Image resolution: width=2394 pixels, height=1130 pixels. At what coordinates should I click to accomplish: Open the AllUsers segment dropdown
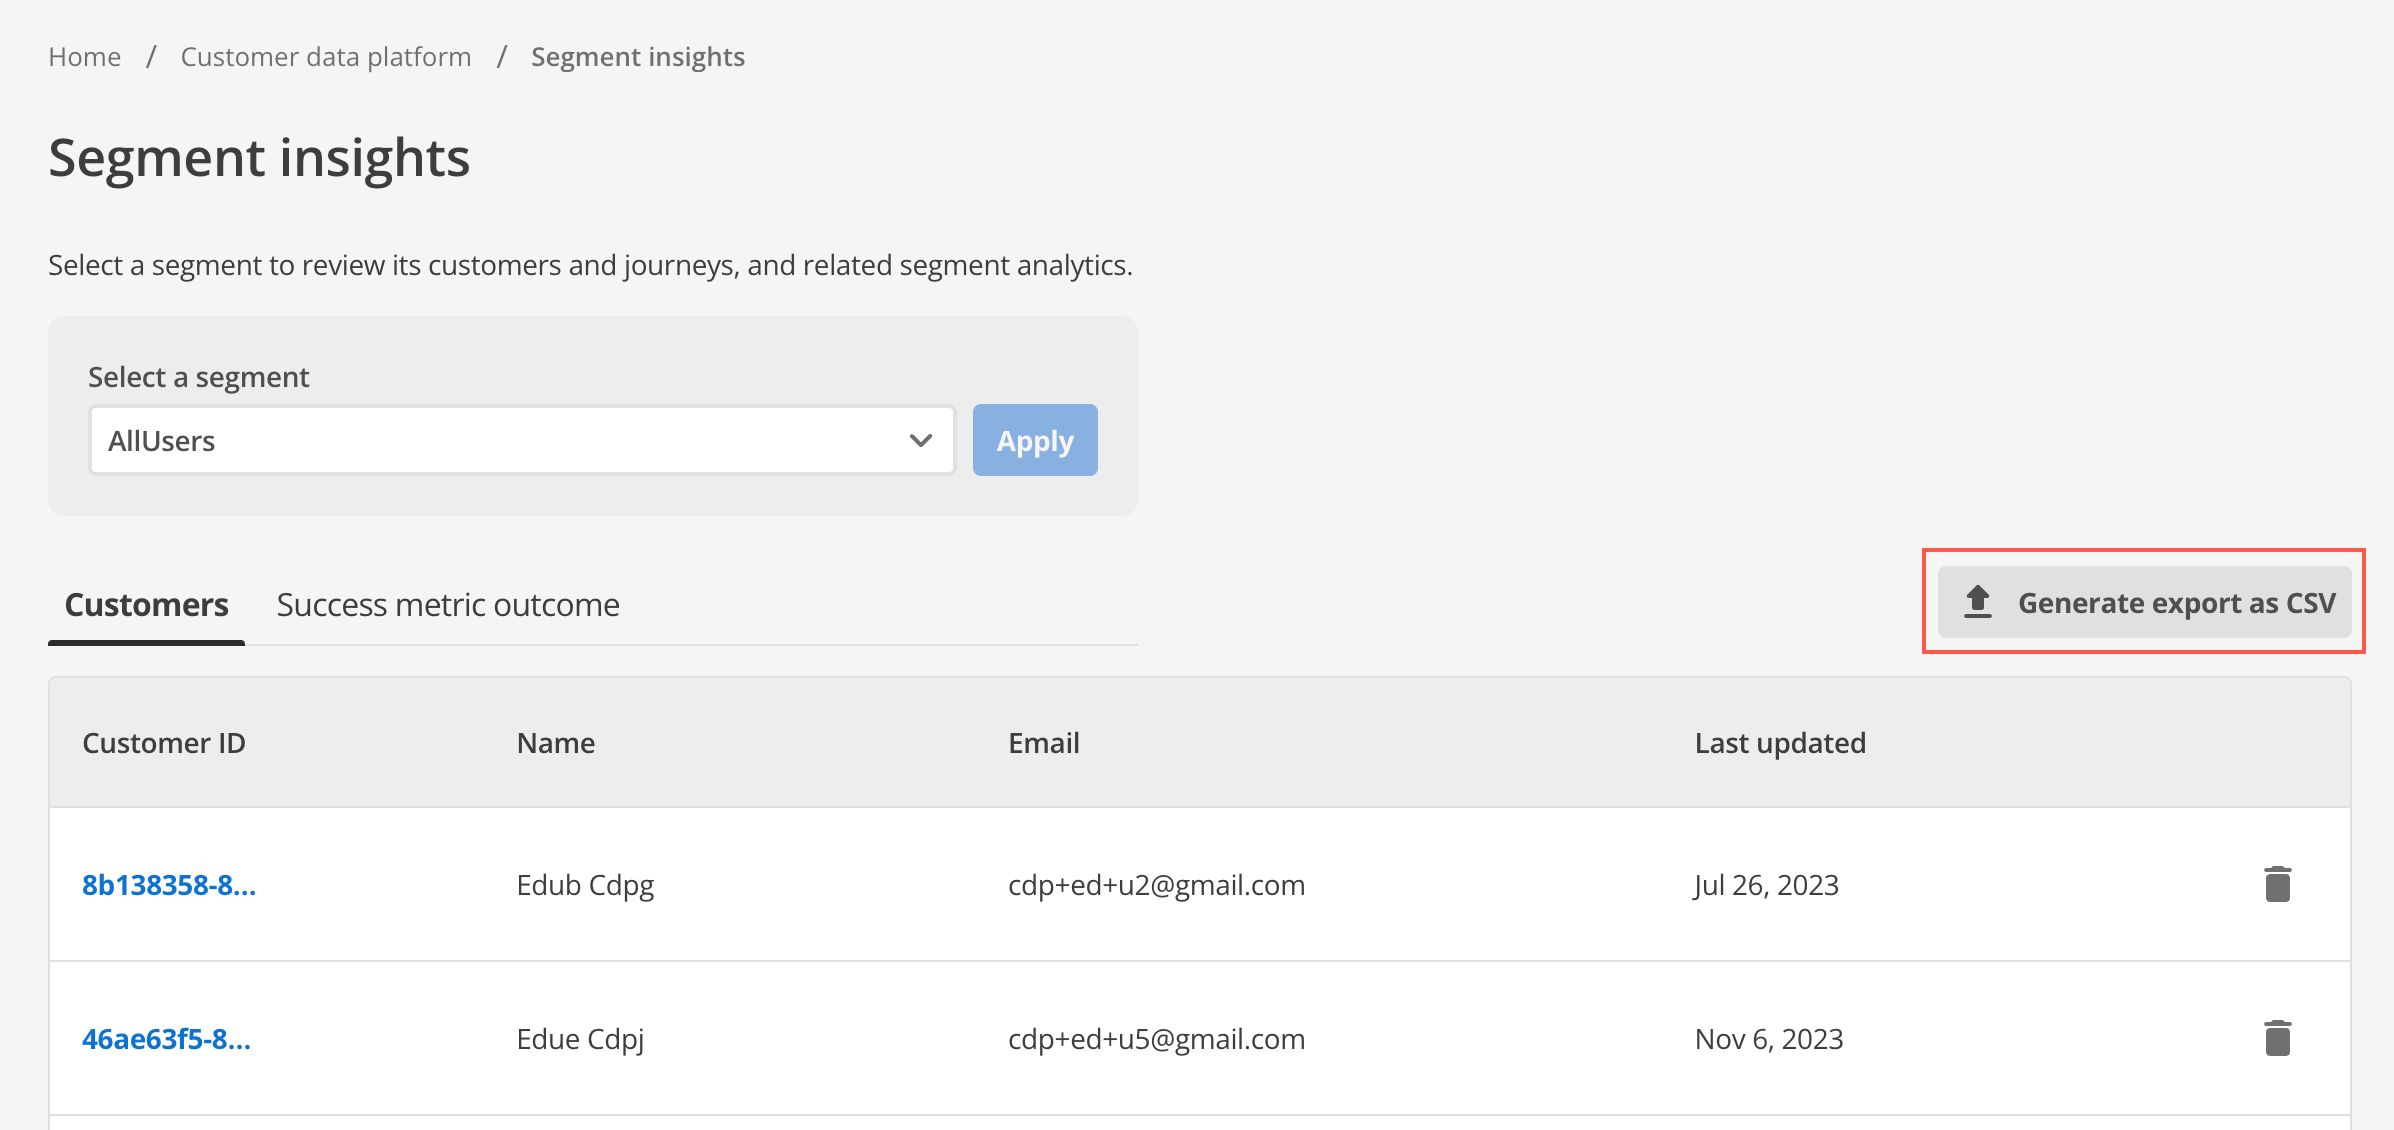point(522,440)
